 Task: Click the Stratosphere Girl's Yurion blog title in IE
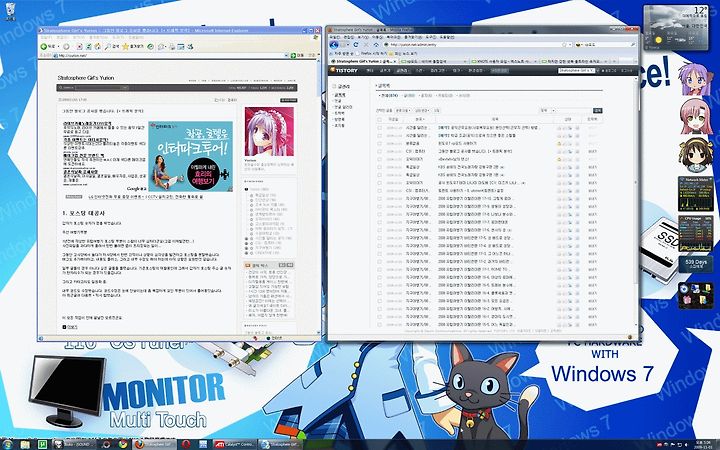click(x=86, y=78)
